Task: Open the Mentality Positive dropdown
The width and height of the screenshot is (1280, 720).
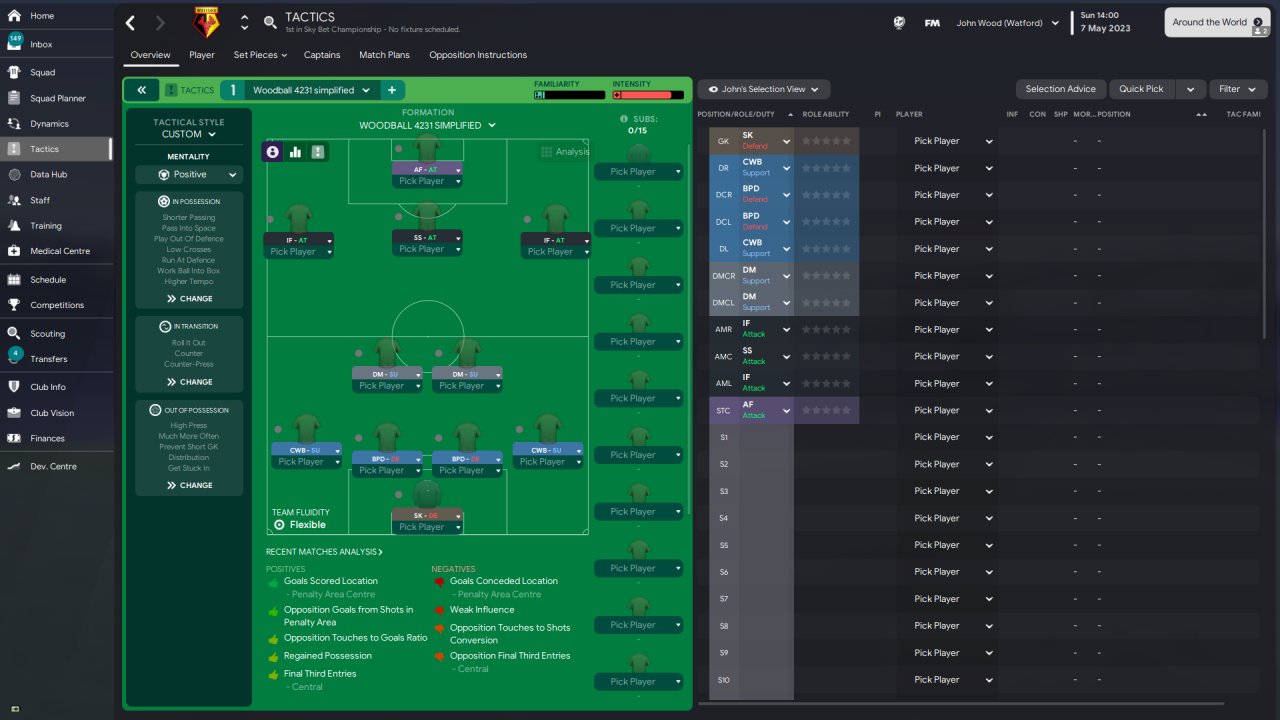Action: (x=189, y=174)
